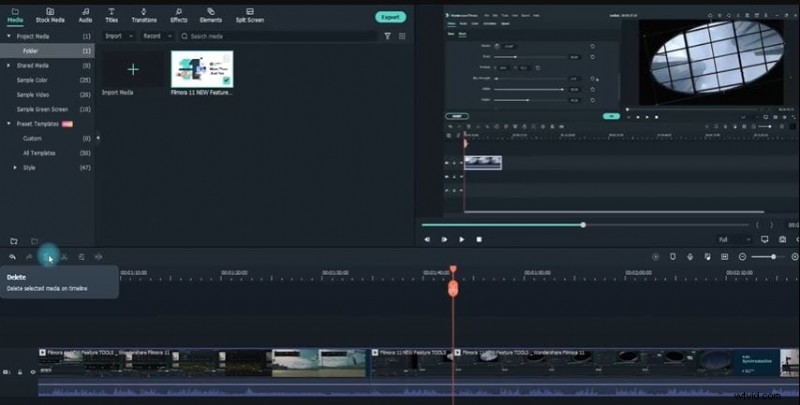Select All Templates
The width and height of the screenshot is (800, 405).
(x=39, y=153)
